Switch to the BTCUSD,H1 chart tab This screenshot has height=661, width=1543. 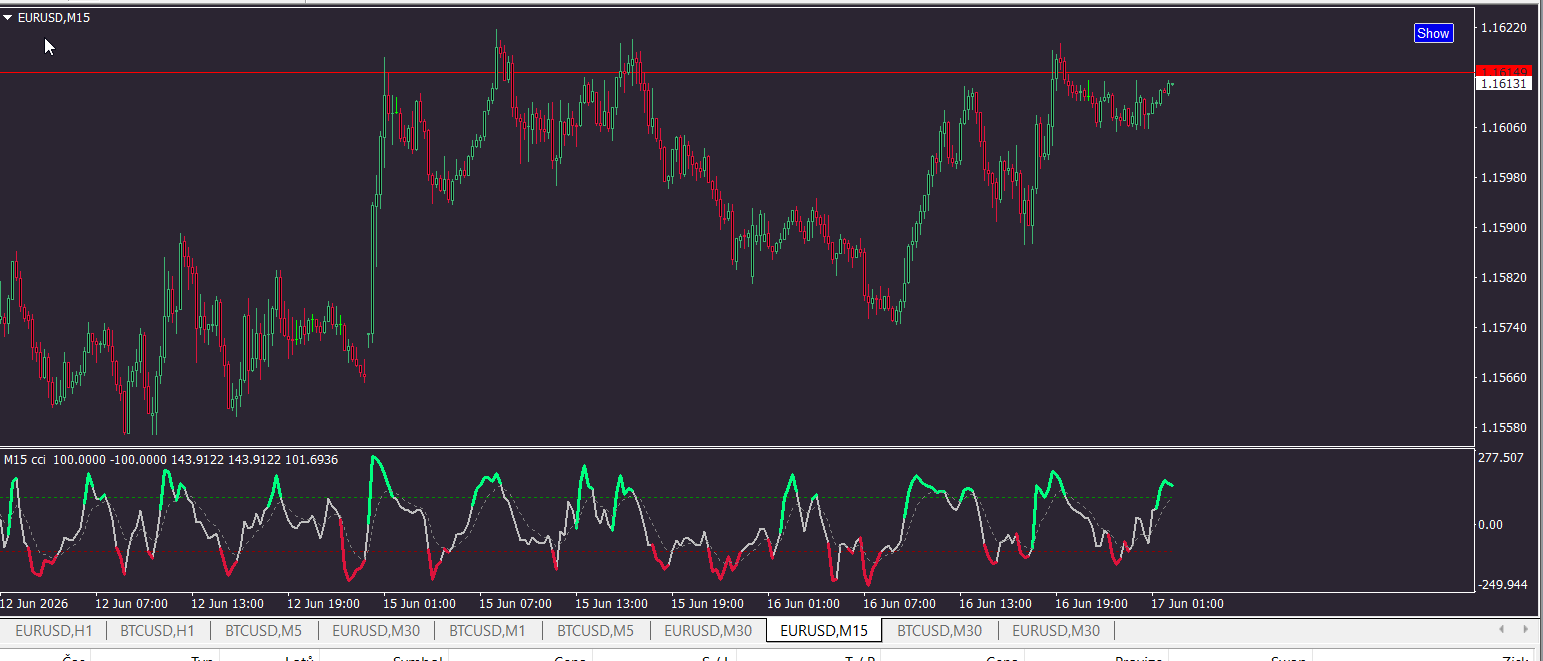coord(157,631)
